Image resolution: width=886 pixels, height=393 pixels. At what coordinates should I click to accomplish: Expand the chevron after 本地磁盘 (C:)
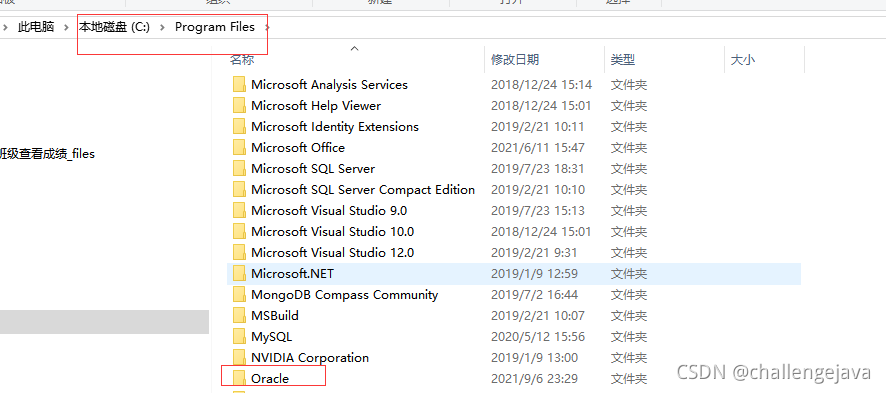tap(163, 27)
